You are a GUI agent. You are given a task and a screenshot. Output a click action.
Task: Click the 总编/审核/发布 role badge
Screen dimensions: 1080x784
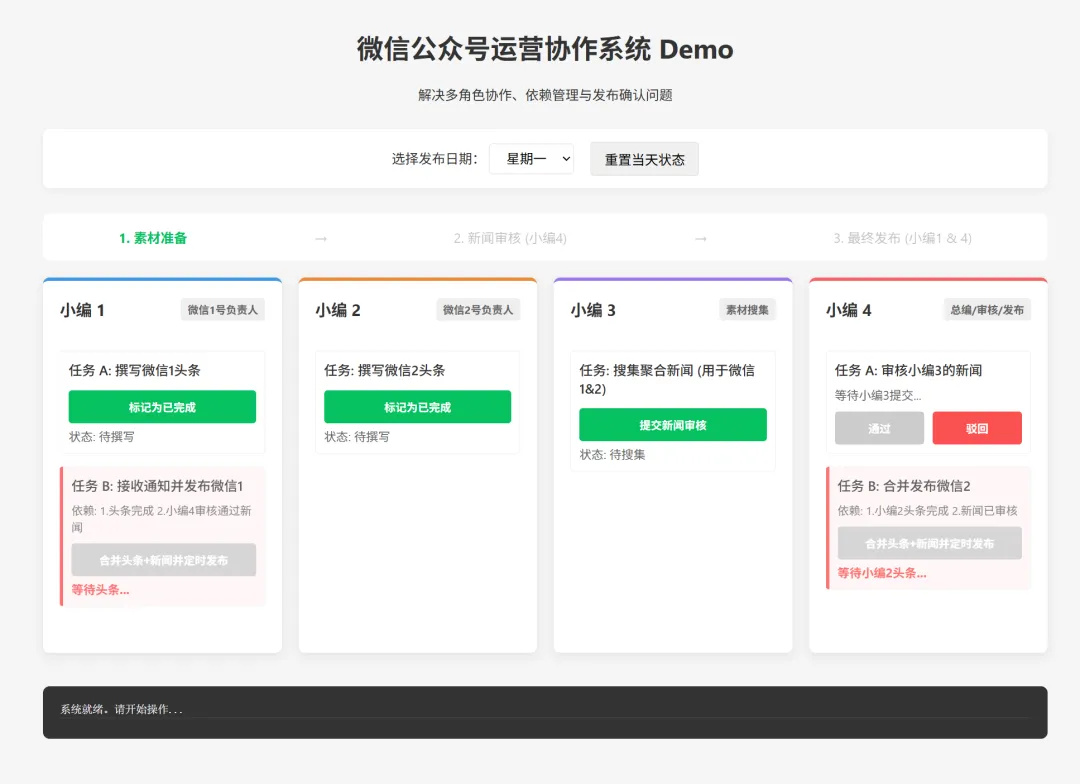coord(987,310)
